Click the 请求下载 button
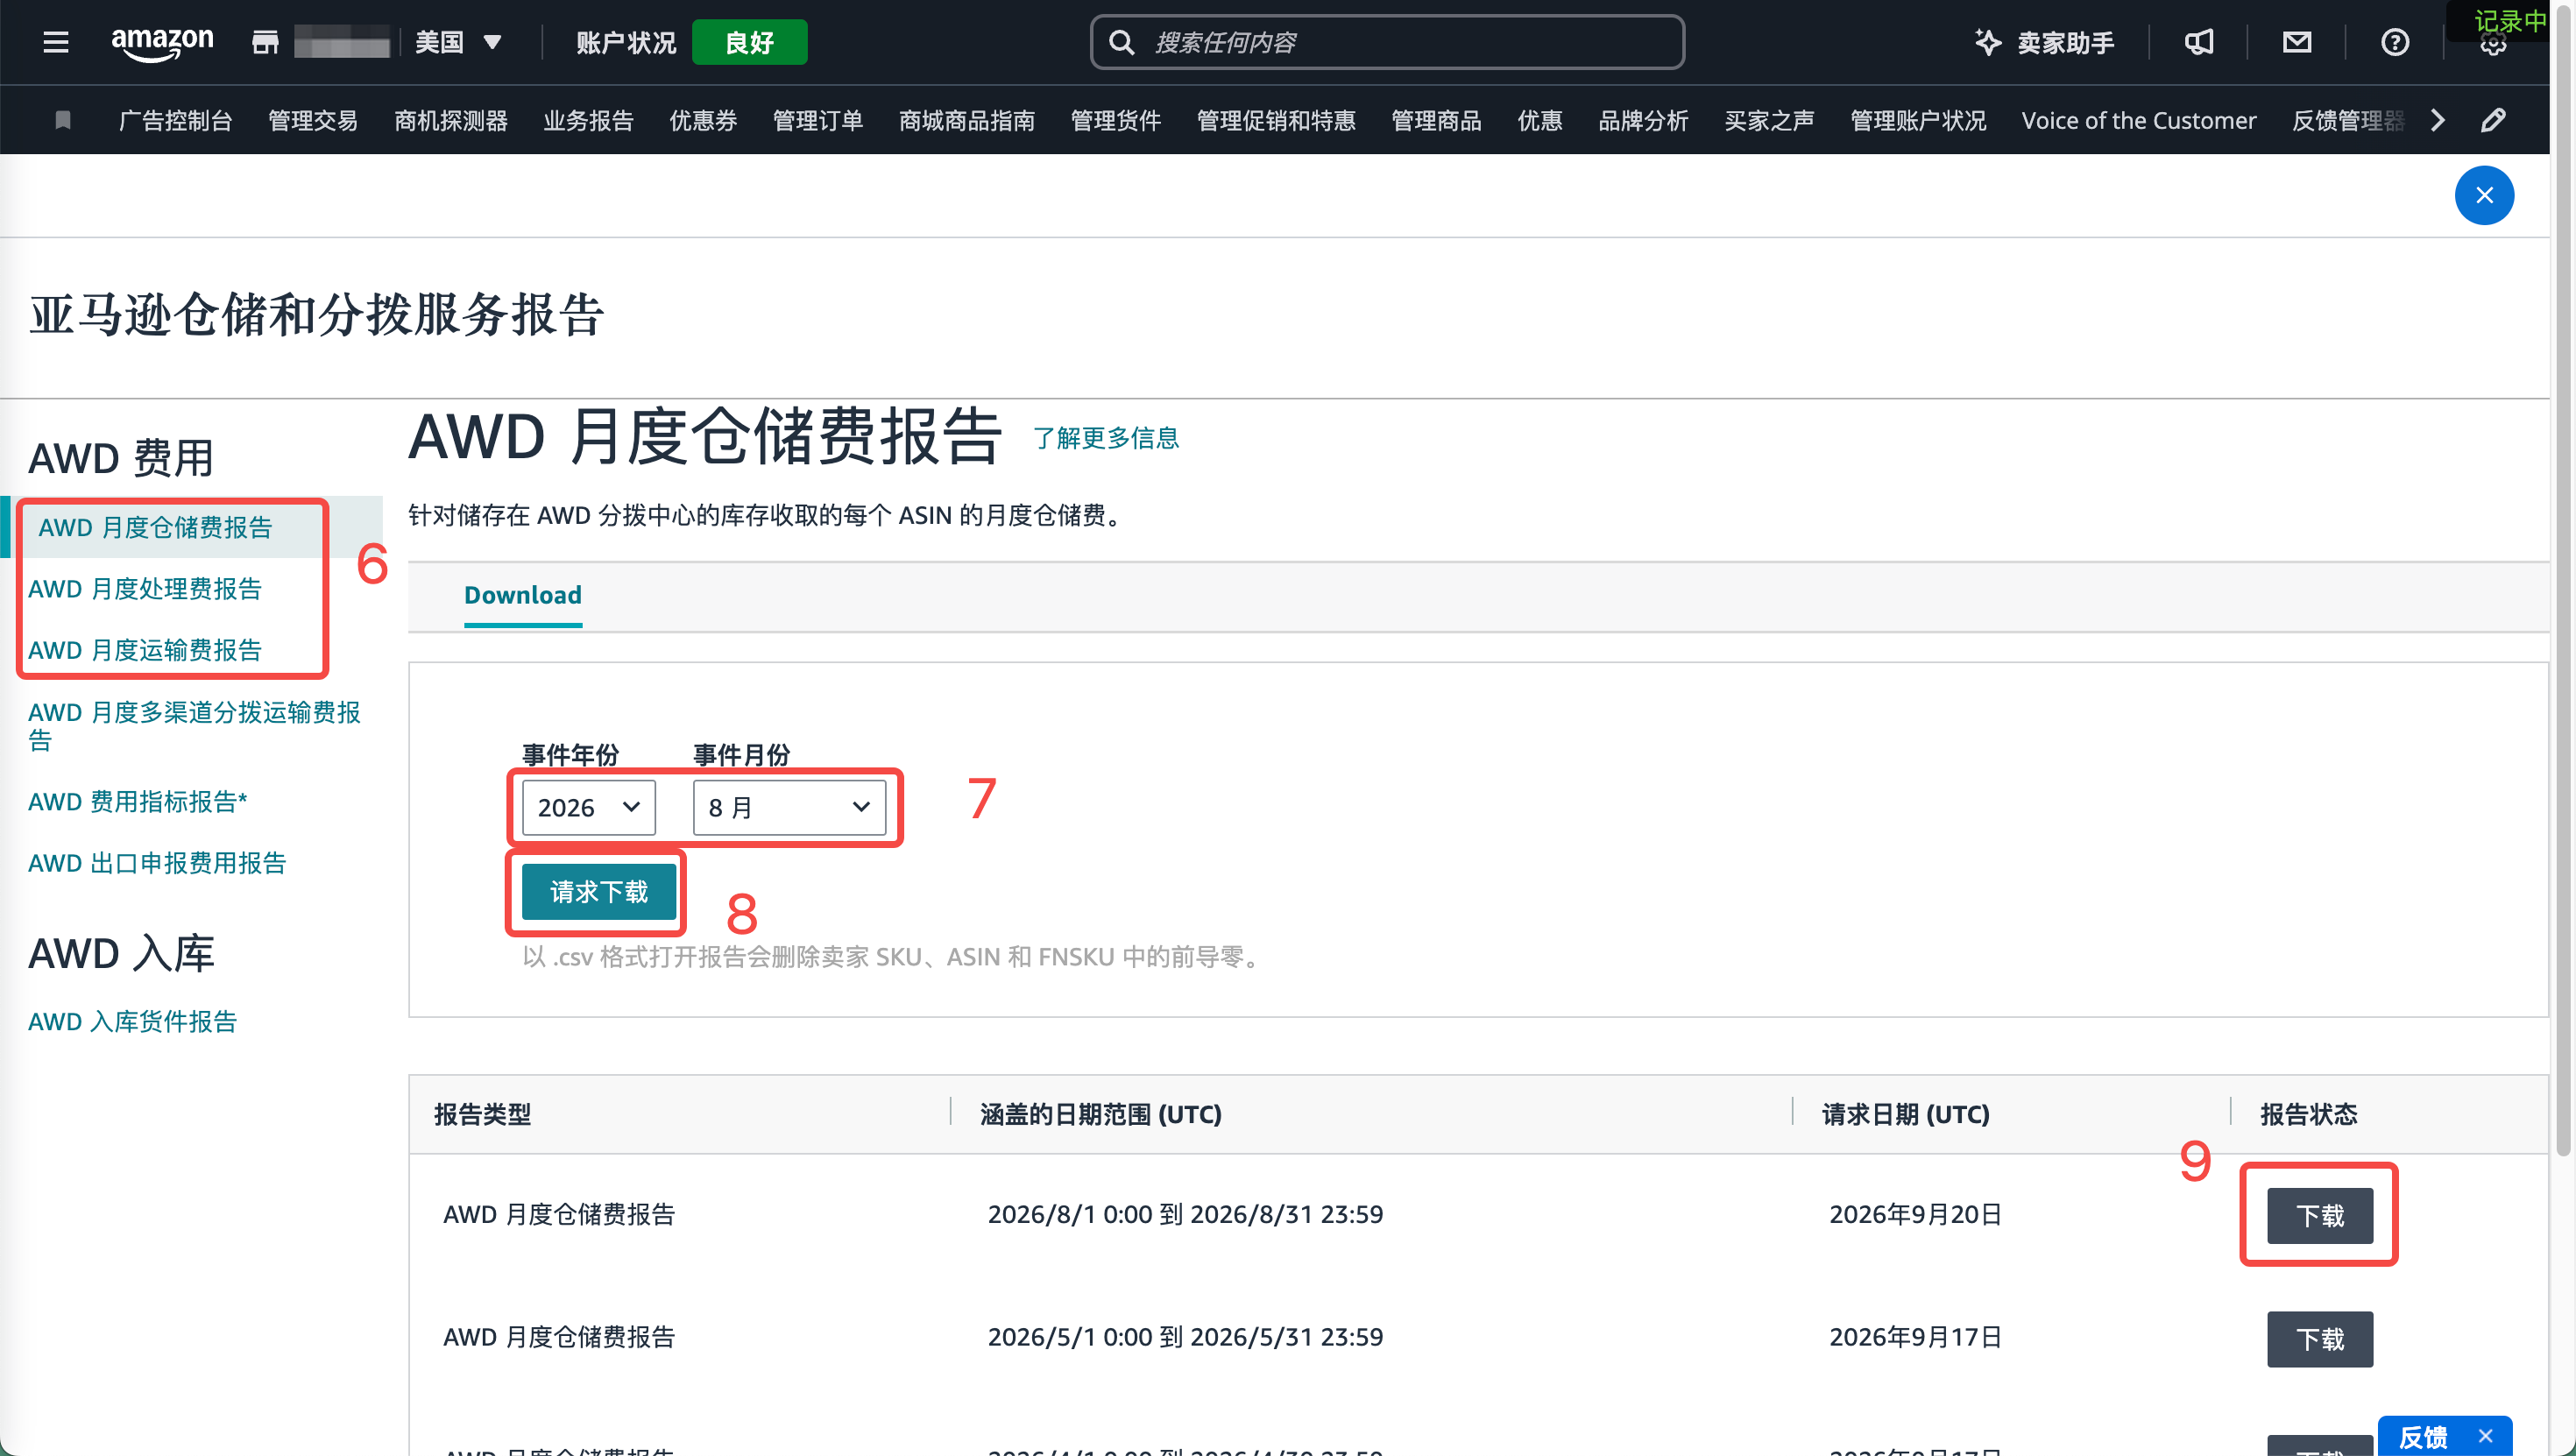The width and height of the screenshot is (2576, 1456). [599, 891]
